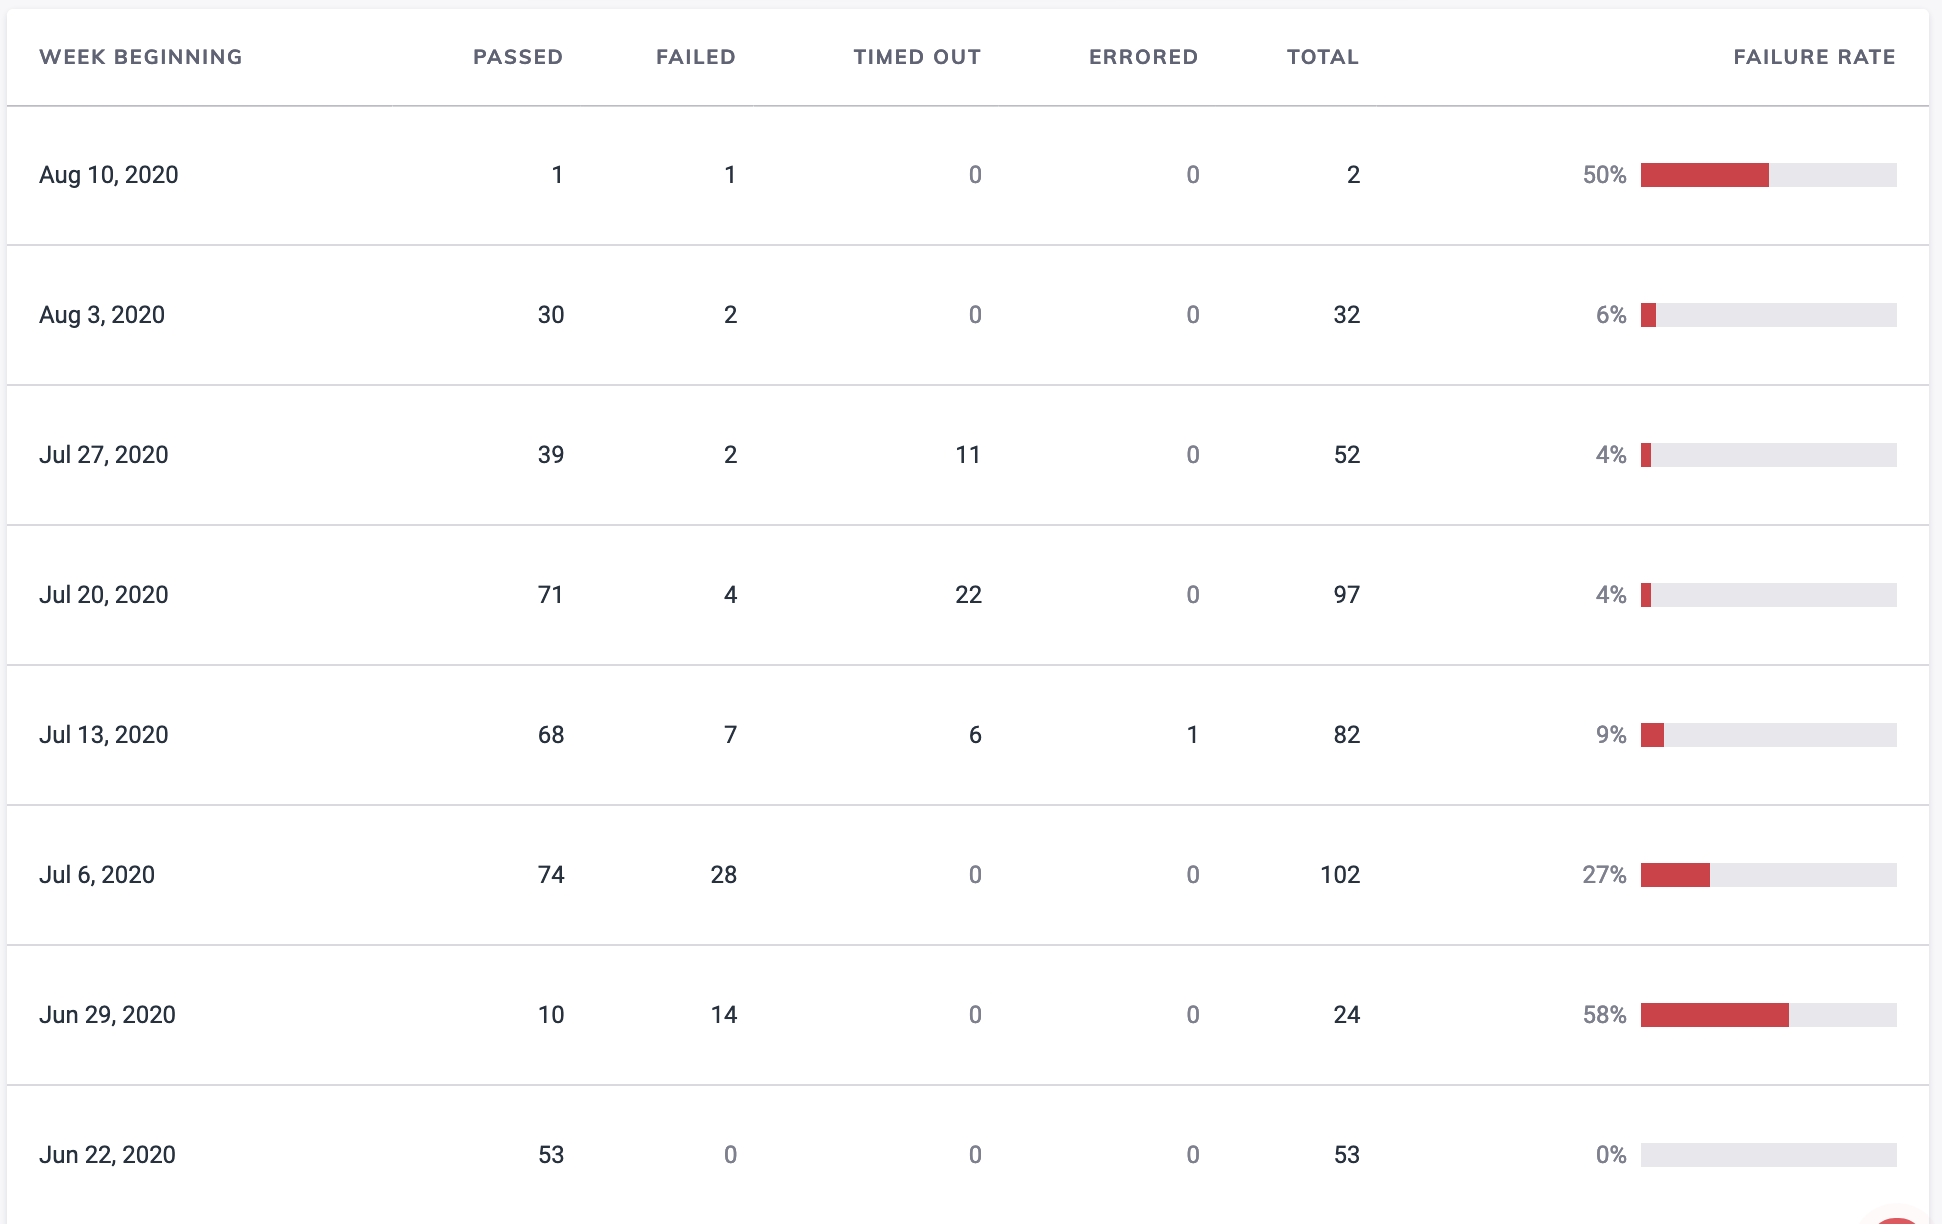The height and width of the screenshot is (1224, 1942).
Task: Select the Jul 20, 2020 row
Action: [x=105, y=594]
